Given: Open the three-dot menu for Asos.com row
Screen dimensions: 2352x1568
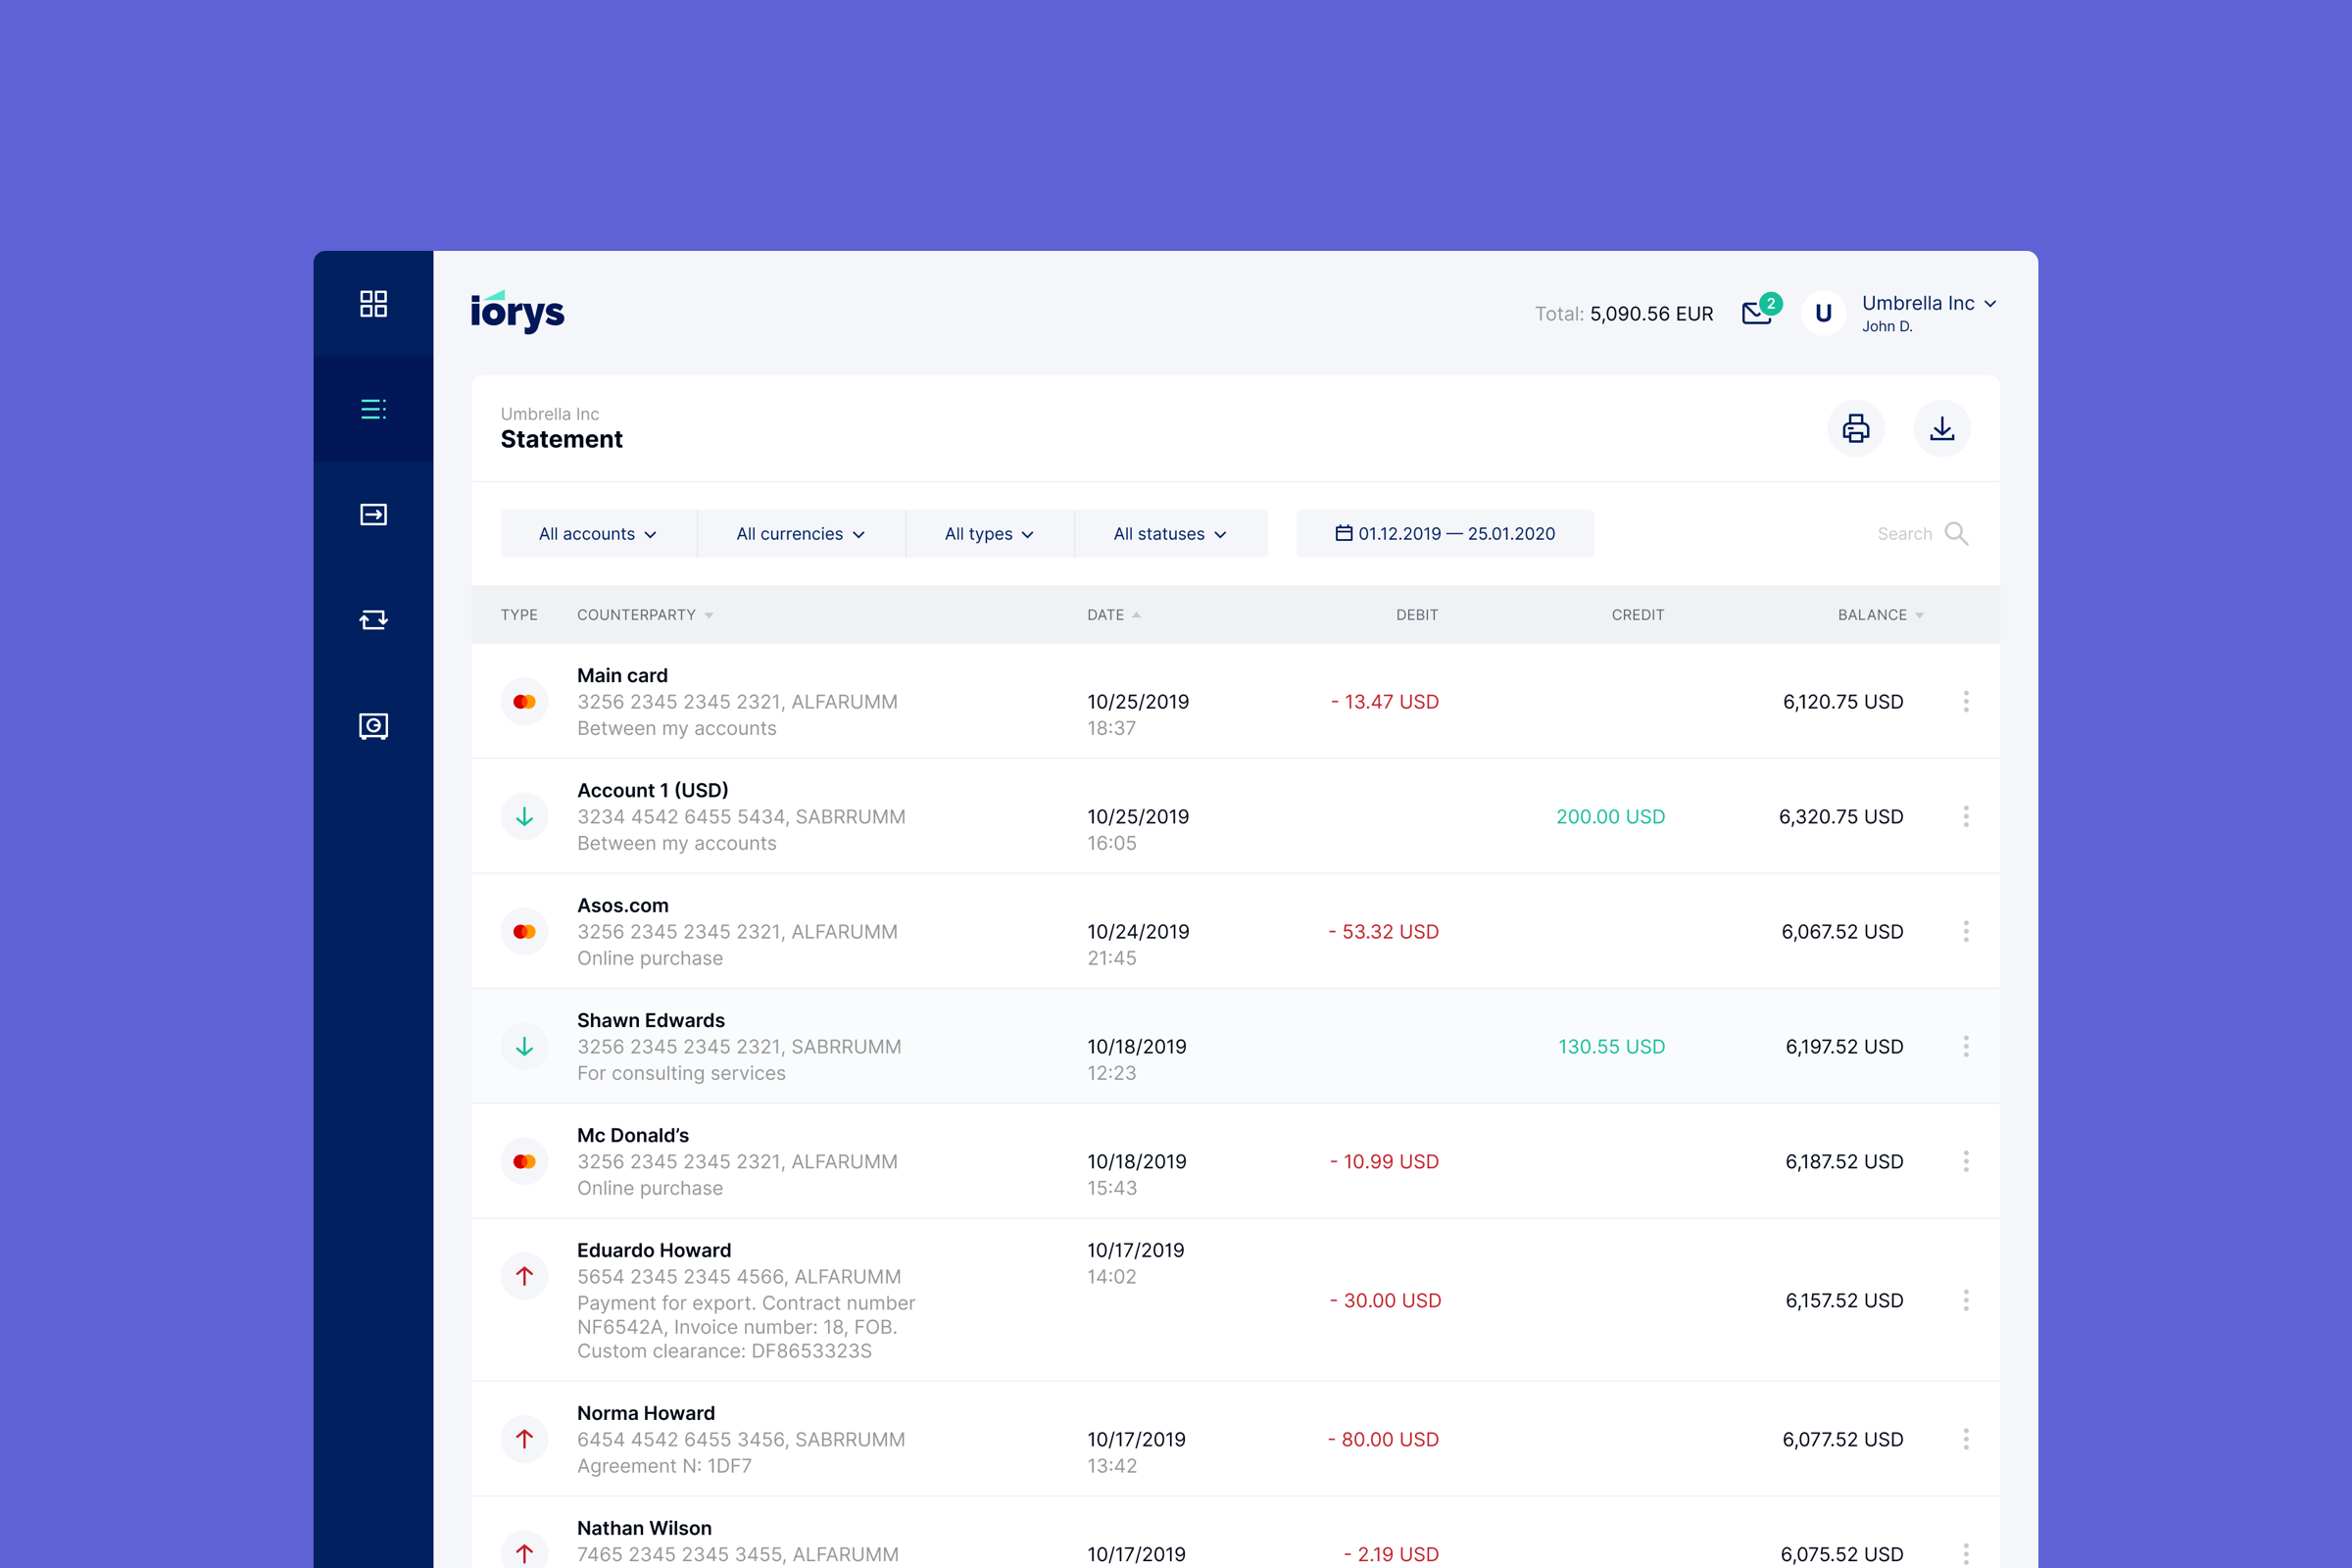Looking at the screenshot, I should click(1966, 931).
